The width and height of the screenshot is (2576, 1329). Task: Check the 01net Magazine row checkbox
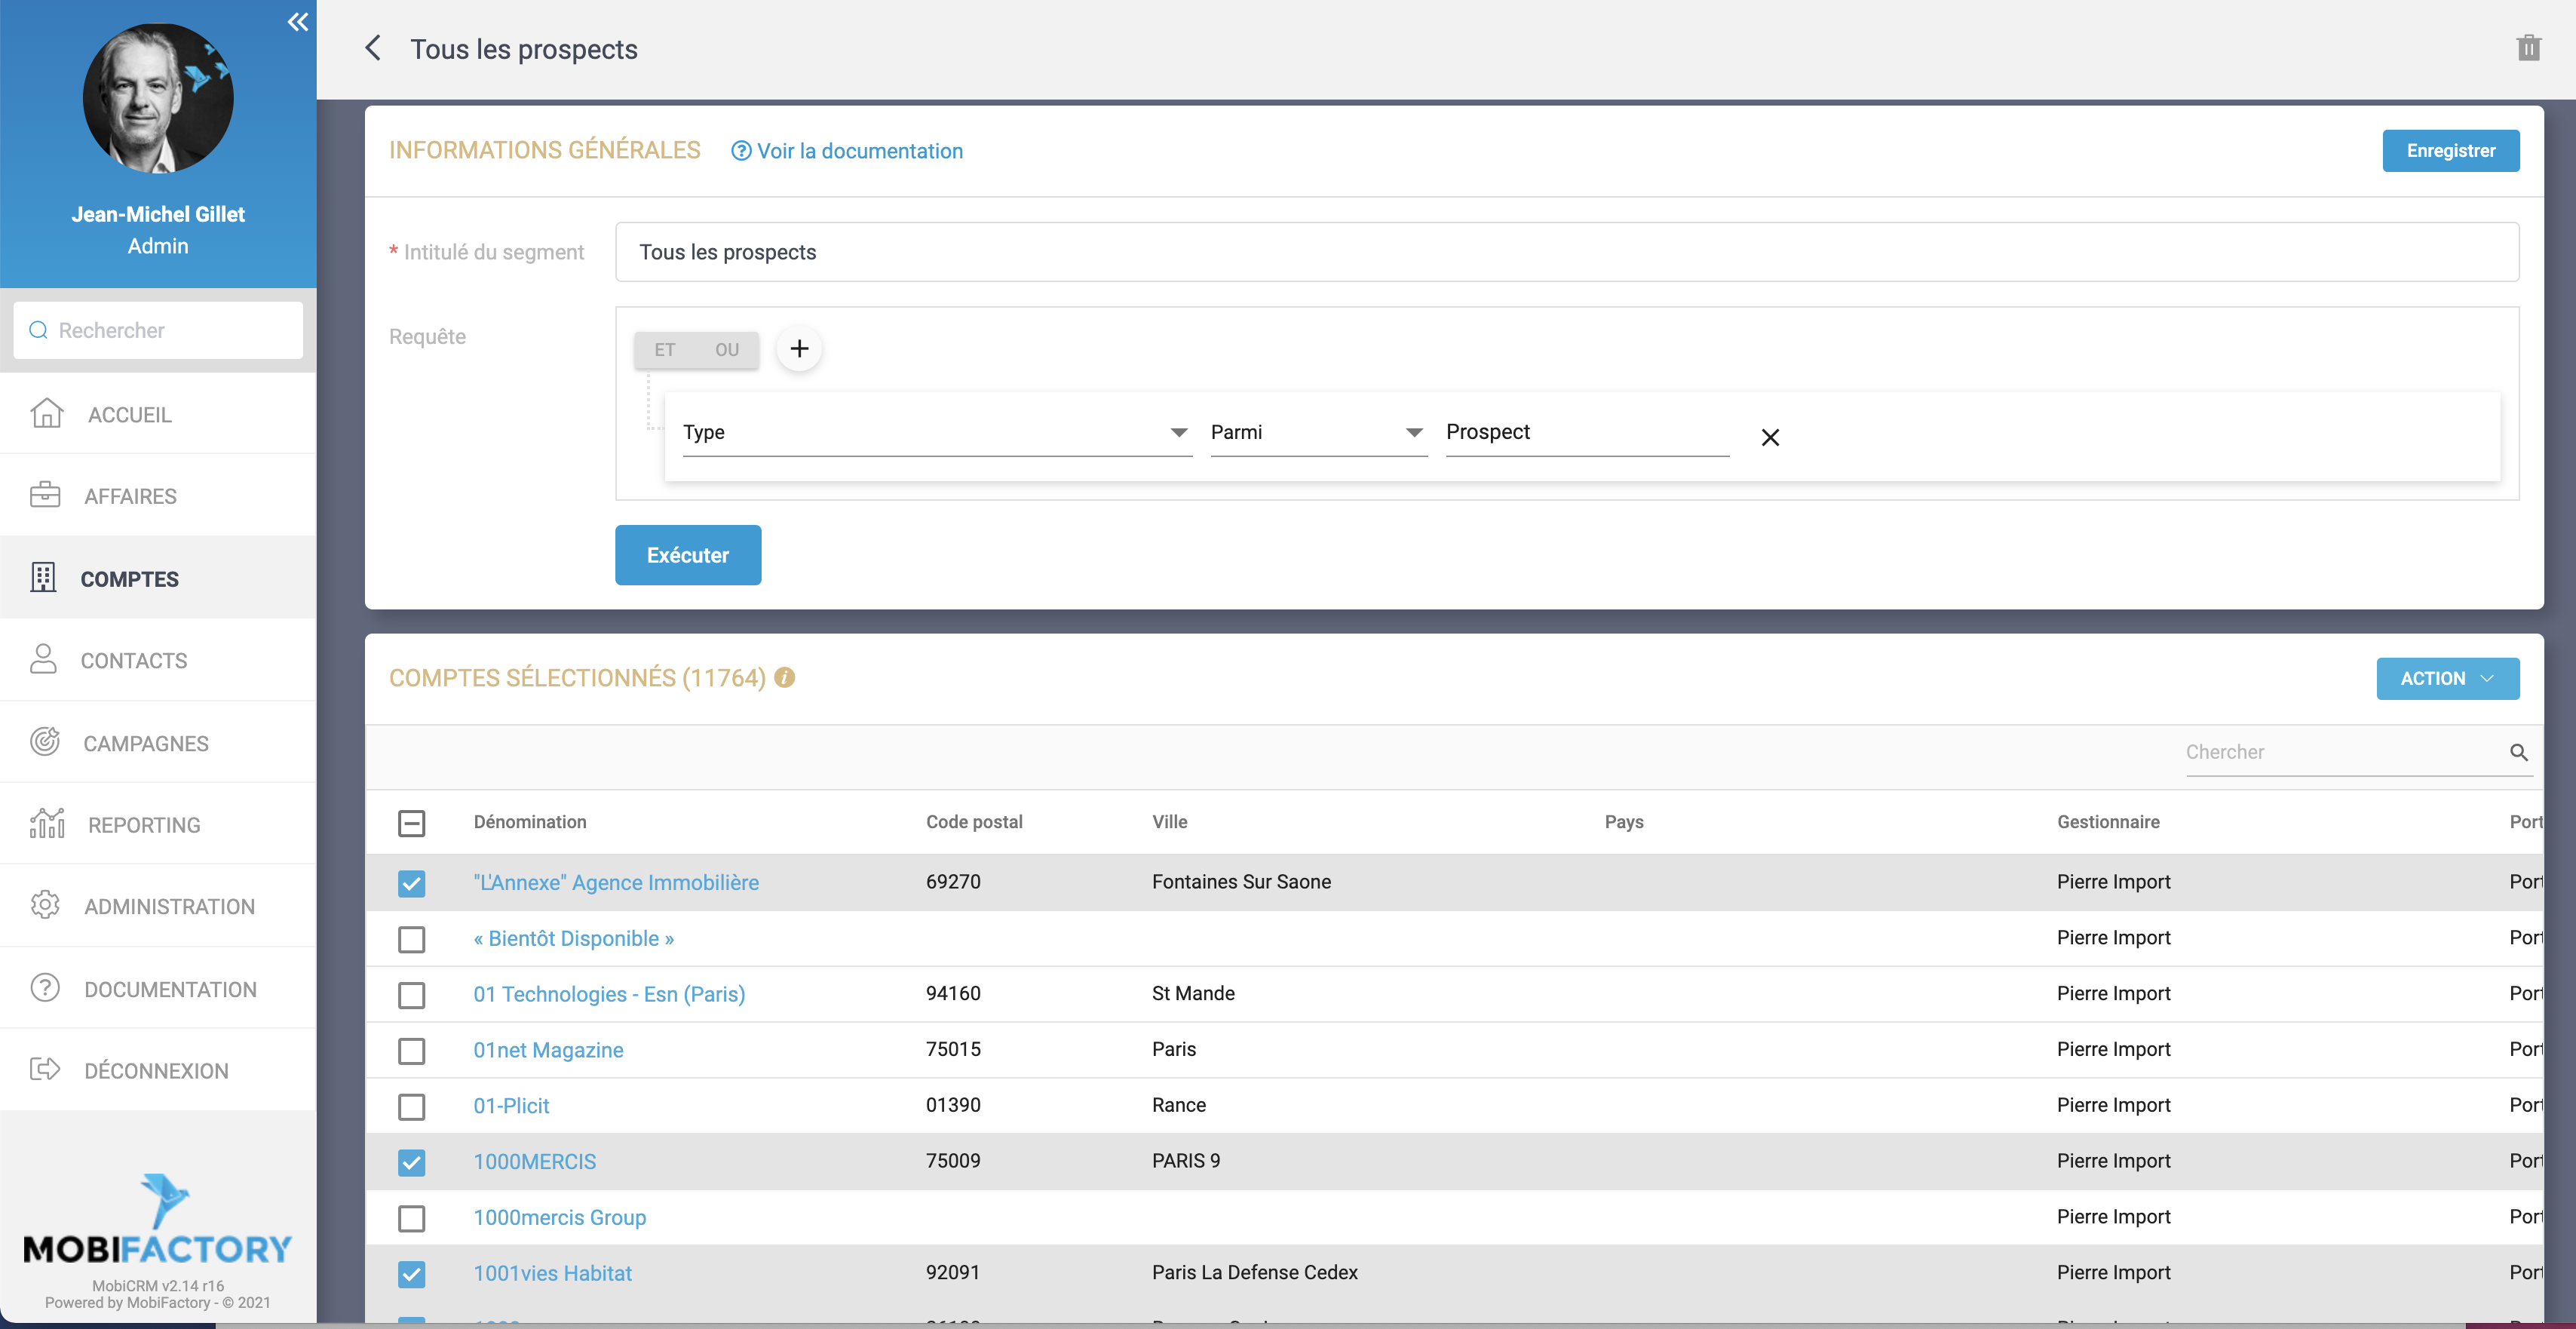[x=411, y=1050]
